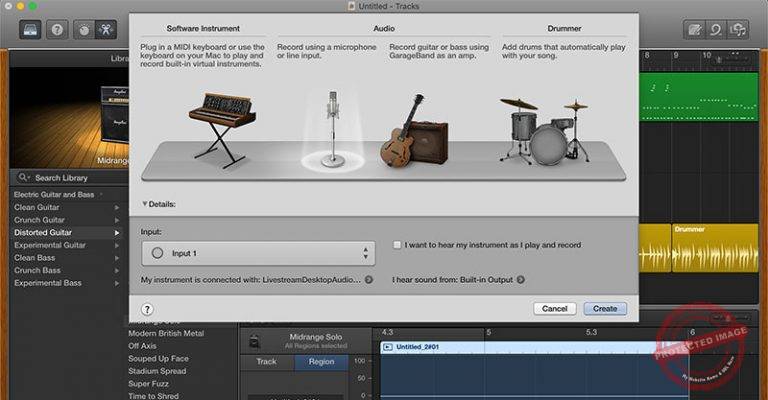Click editor ruler at bar 5.3
The image size is (768, 400).
coord(591,332)
